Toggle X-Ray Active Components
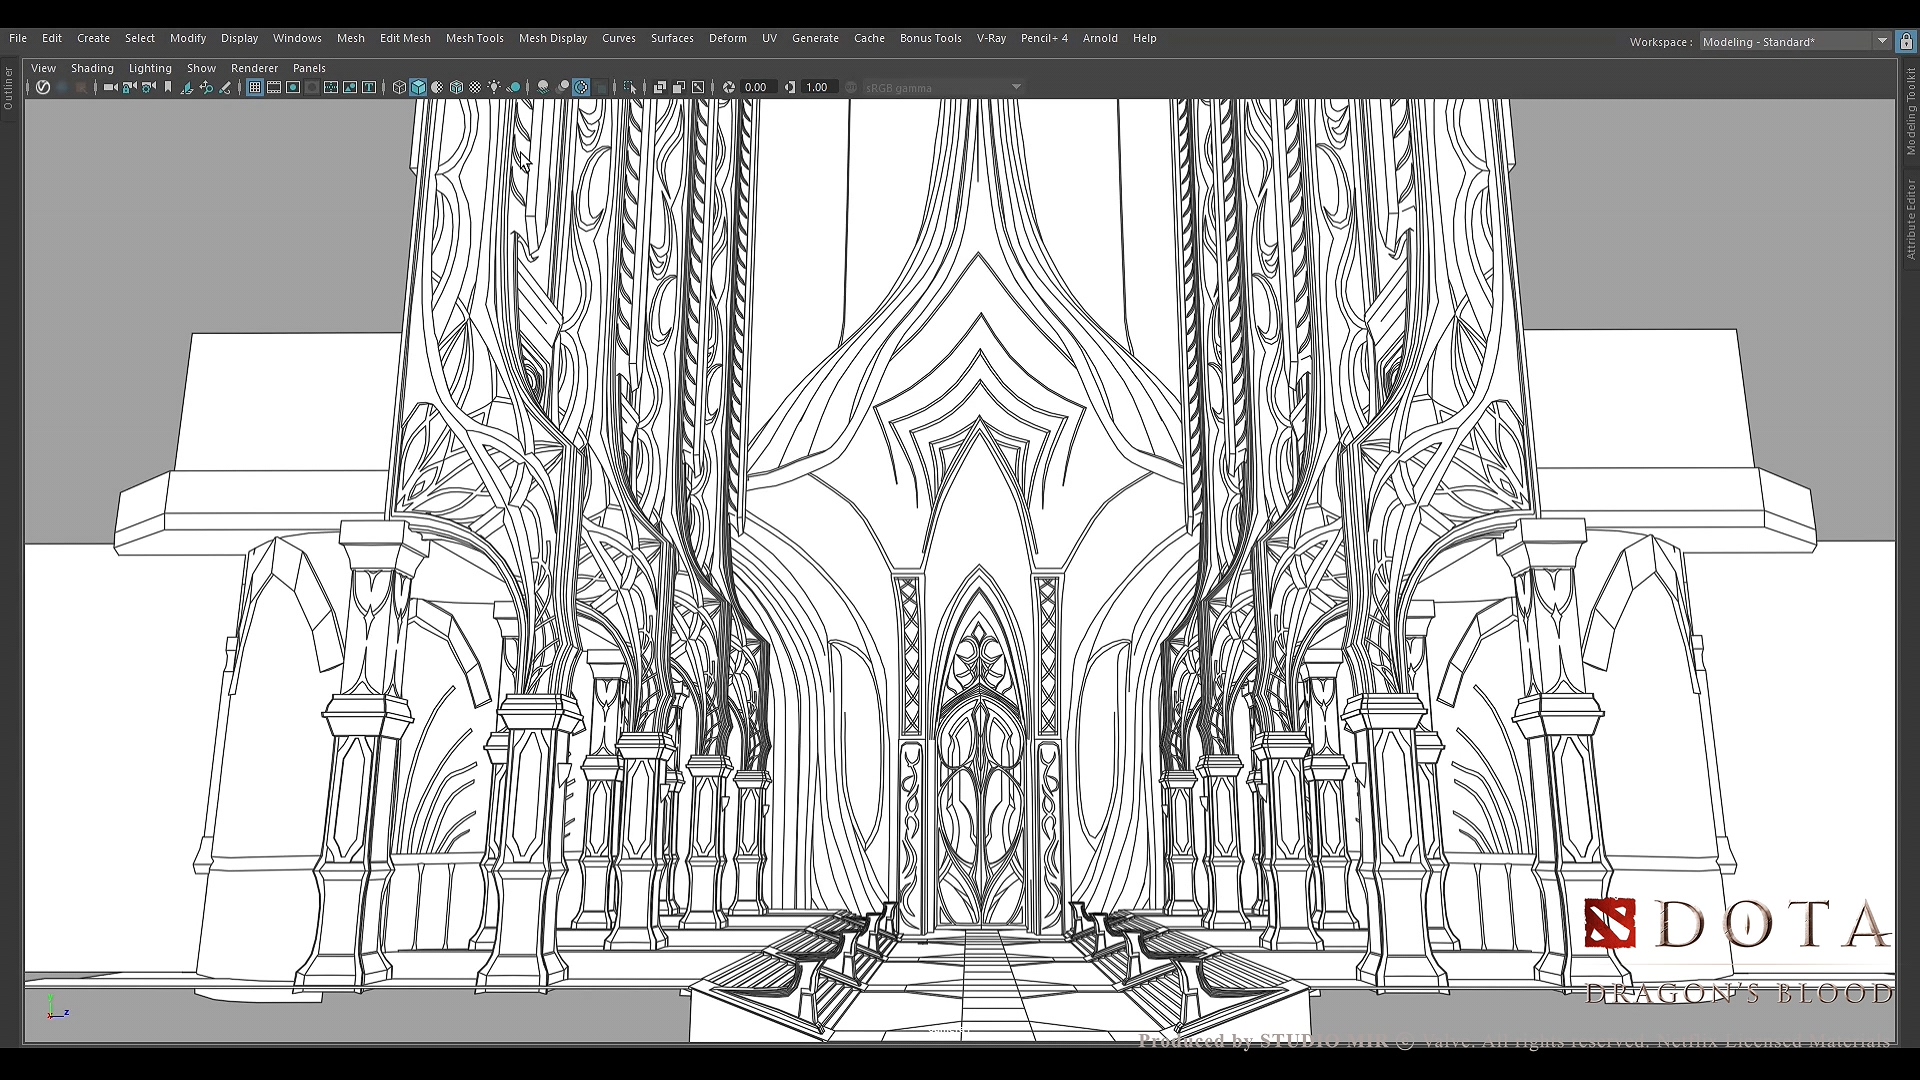The image size is (1920, 1080). (x=679, y=87)
